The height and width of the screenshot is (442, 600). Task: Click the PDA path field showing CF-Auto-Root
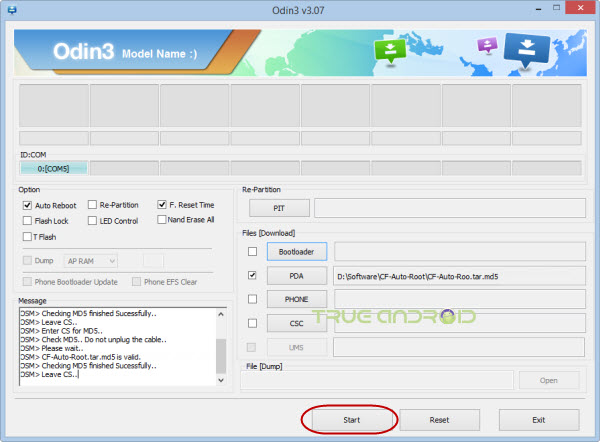click(x=459, y=276)
